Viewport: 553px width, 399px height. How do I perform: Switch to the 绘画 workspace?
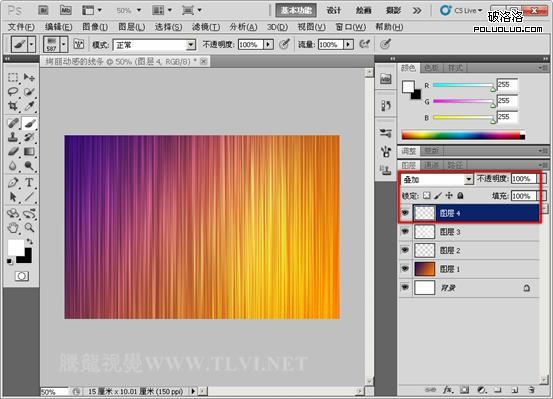[363, 11]
